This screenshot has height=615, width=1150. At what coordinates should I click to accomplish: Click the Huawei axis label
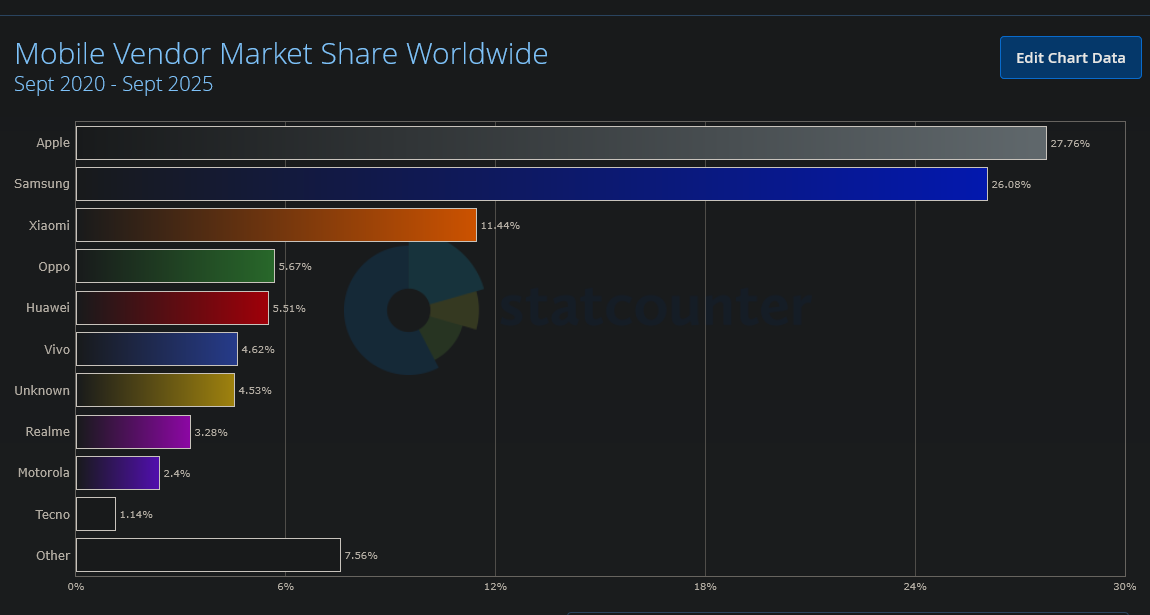point(48,308)
